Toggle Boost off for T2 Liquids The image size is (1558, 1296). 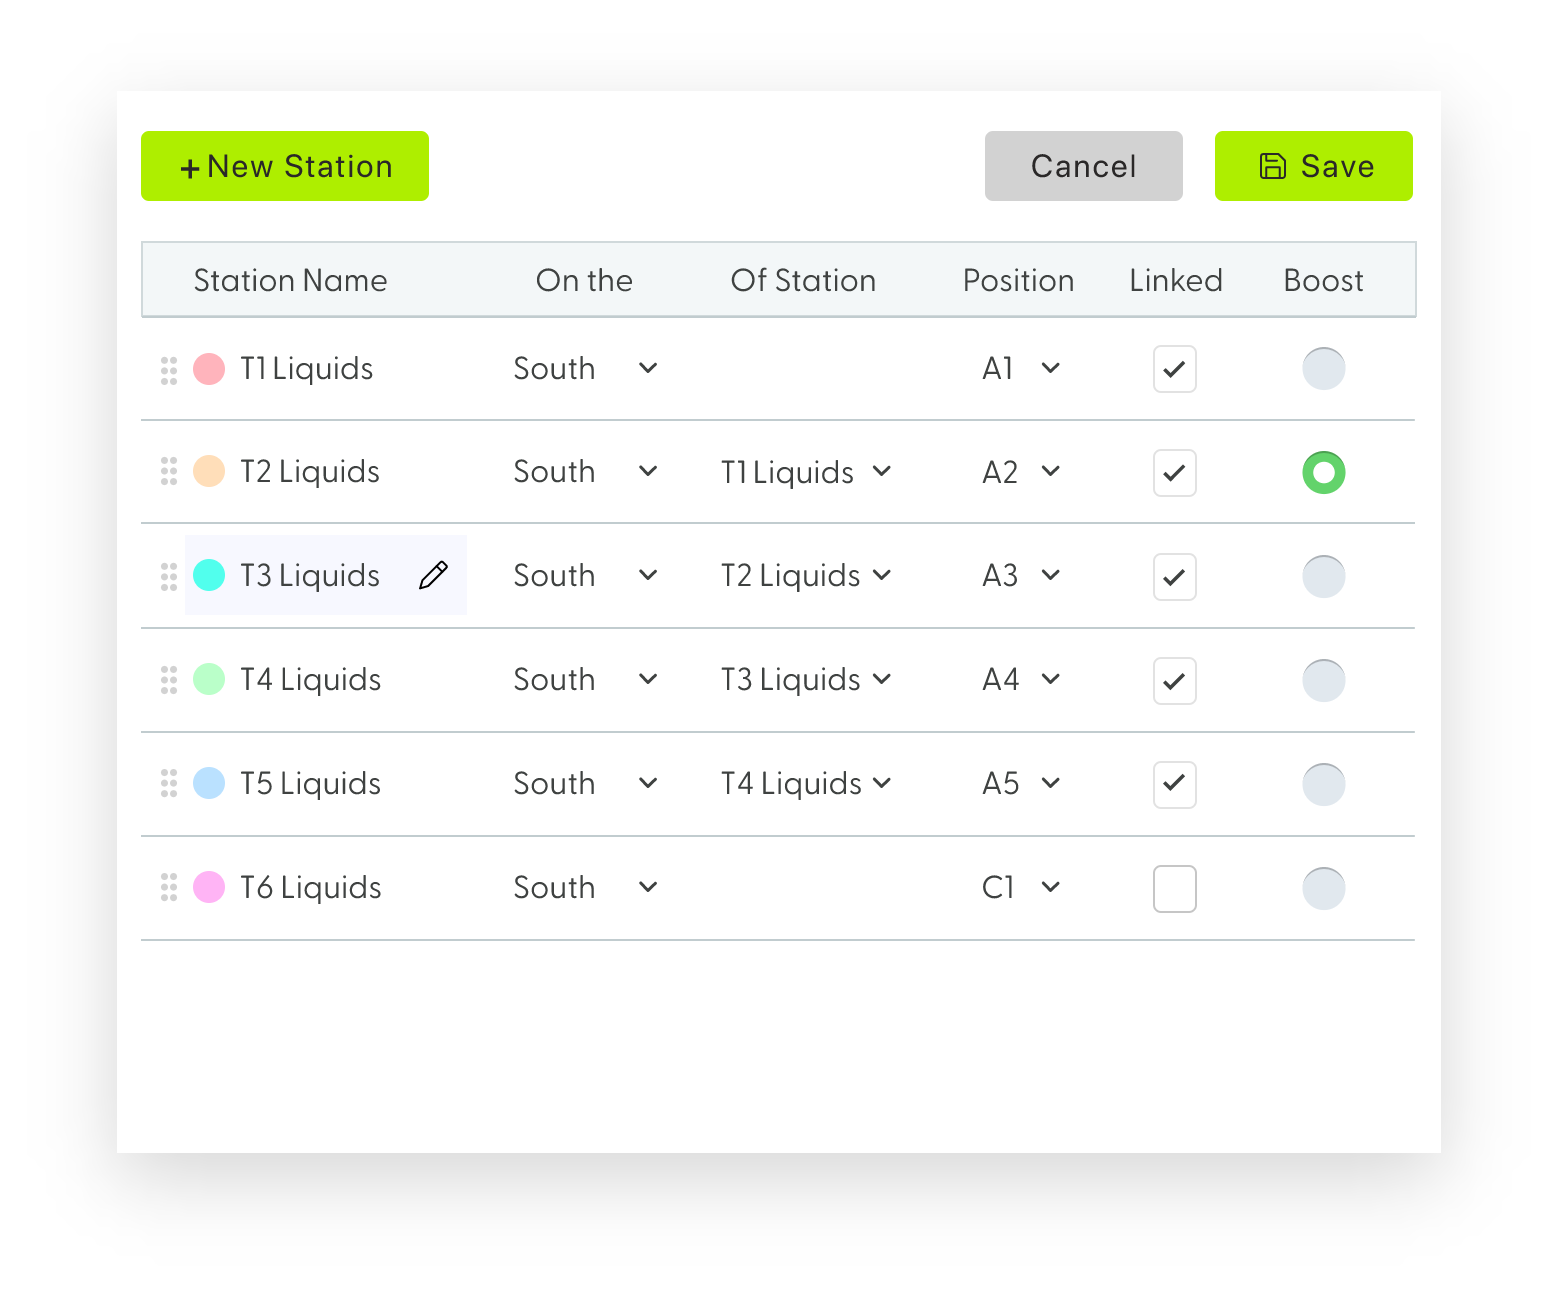point(1323,472)
